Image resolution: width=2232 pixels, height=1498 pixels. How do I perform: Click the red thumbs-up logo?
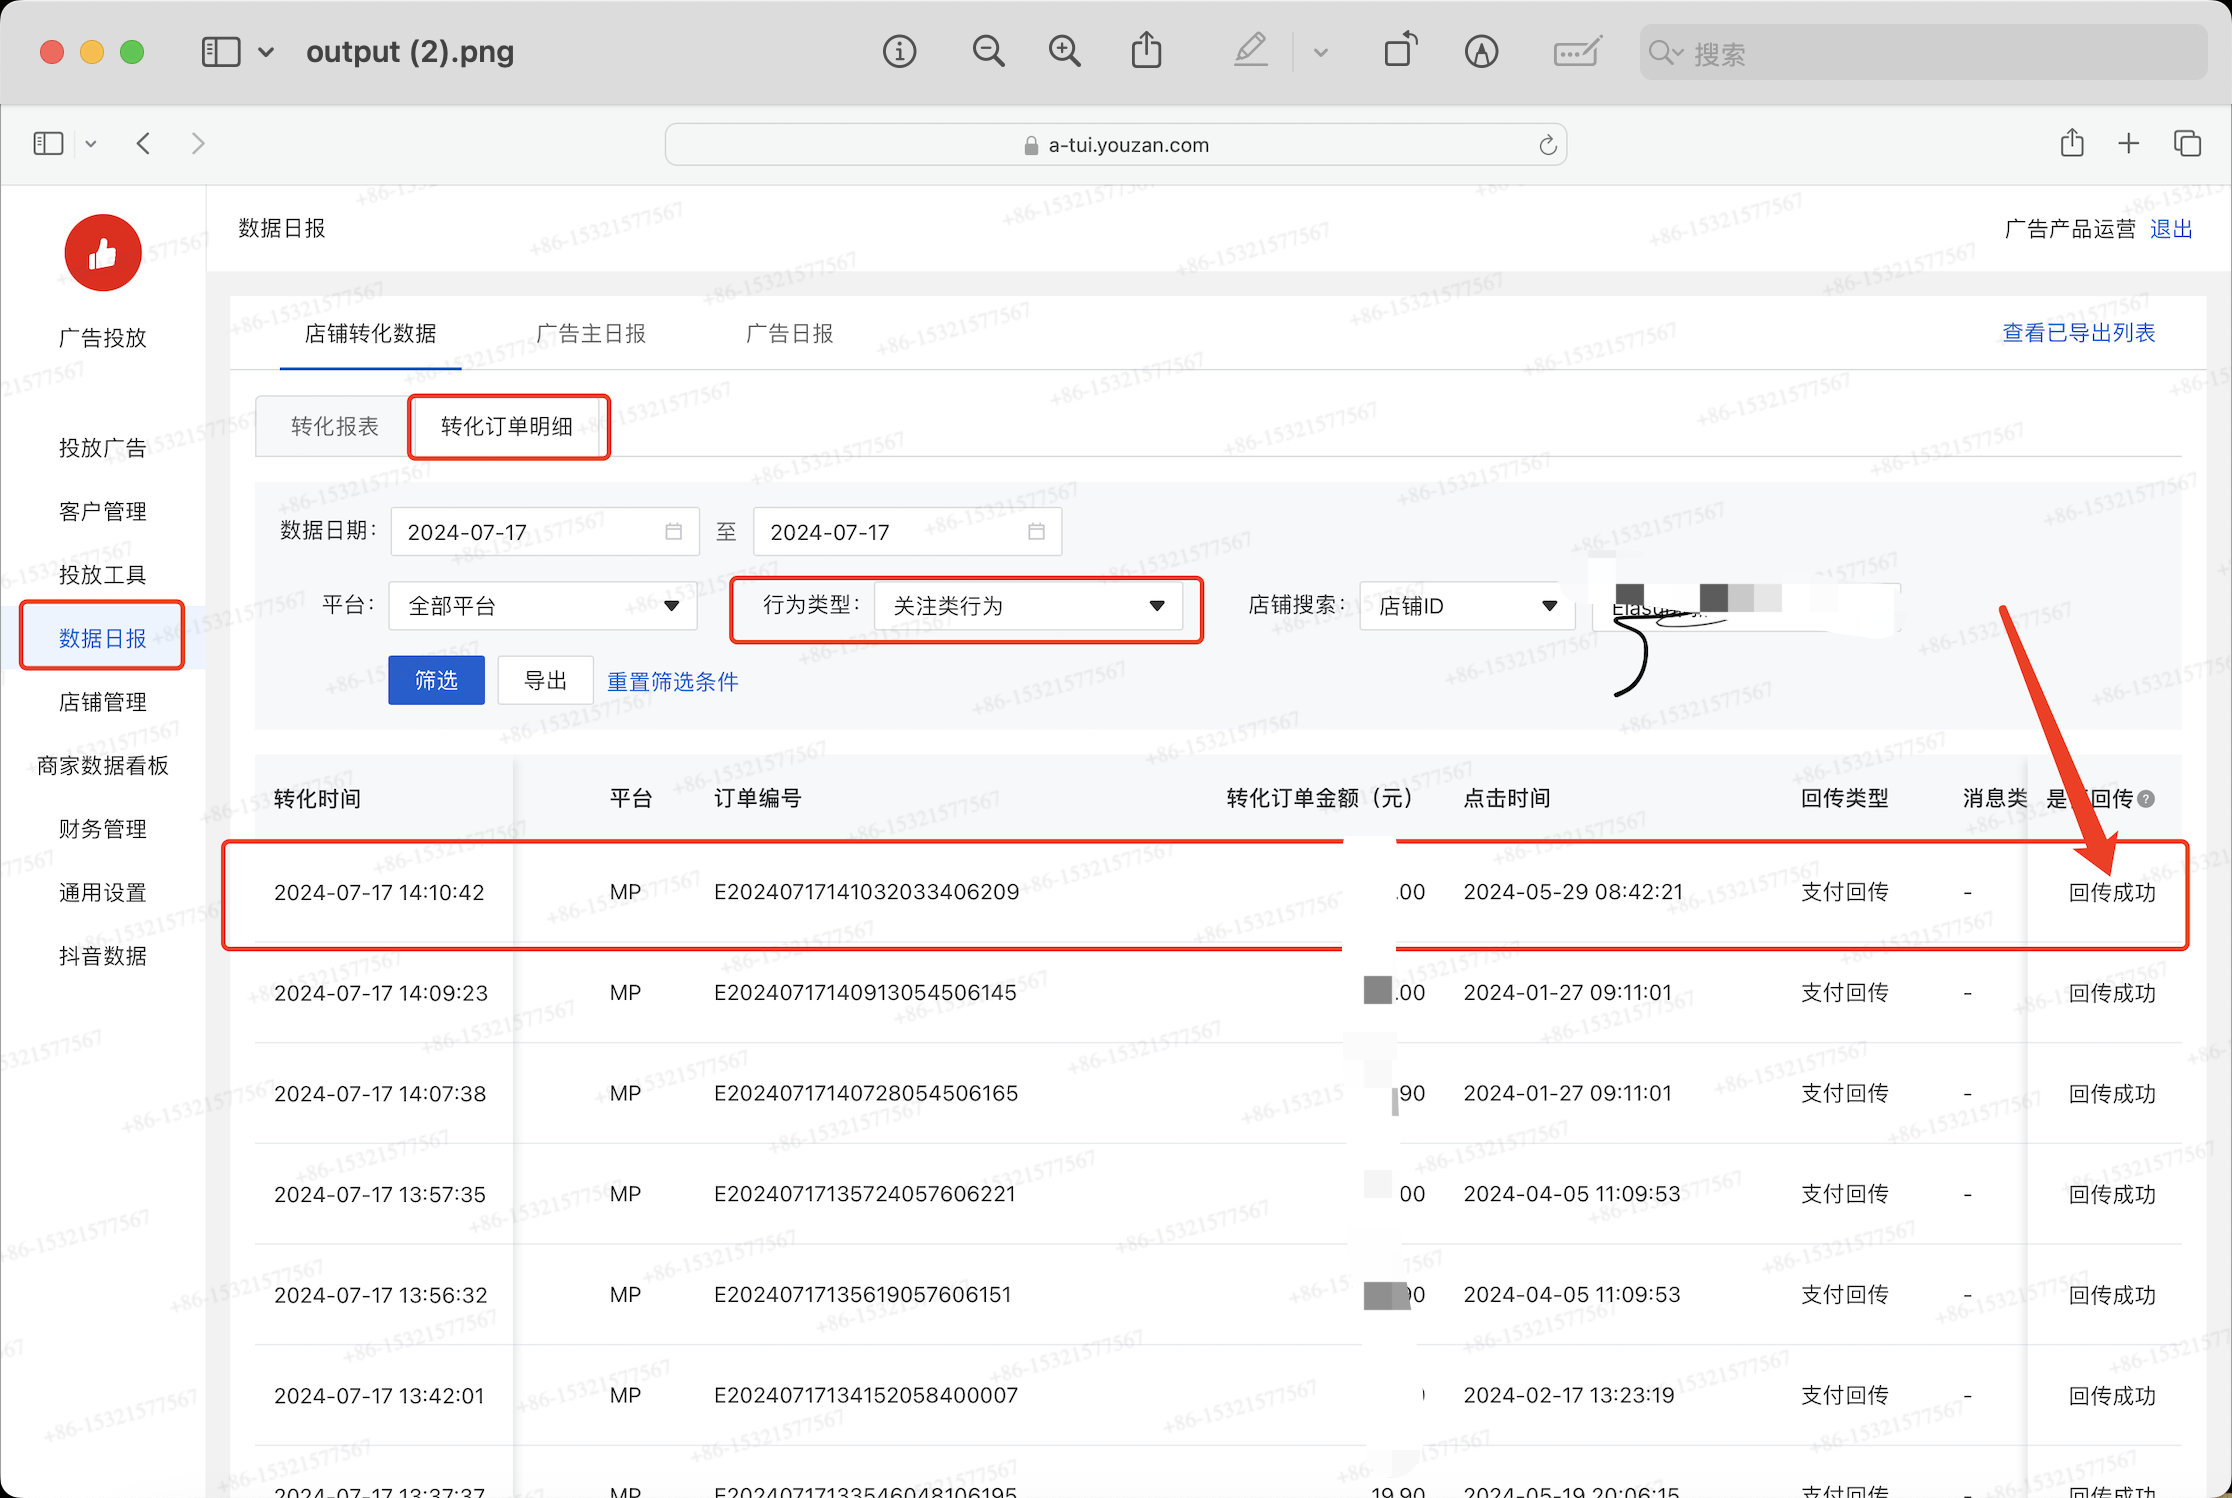pyautogui.click(x=103, y=253)
